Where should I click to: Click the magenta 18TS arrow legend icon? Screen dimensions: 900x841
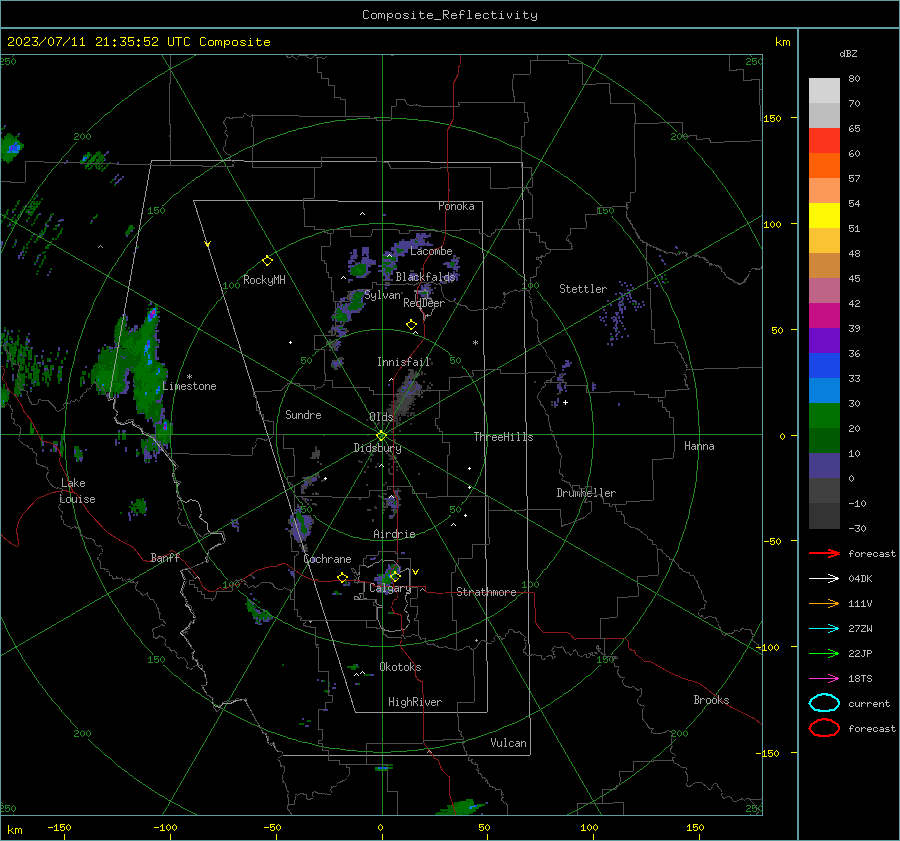824,679
